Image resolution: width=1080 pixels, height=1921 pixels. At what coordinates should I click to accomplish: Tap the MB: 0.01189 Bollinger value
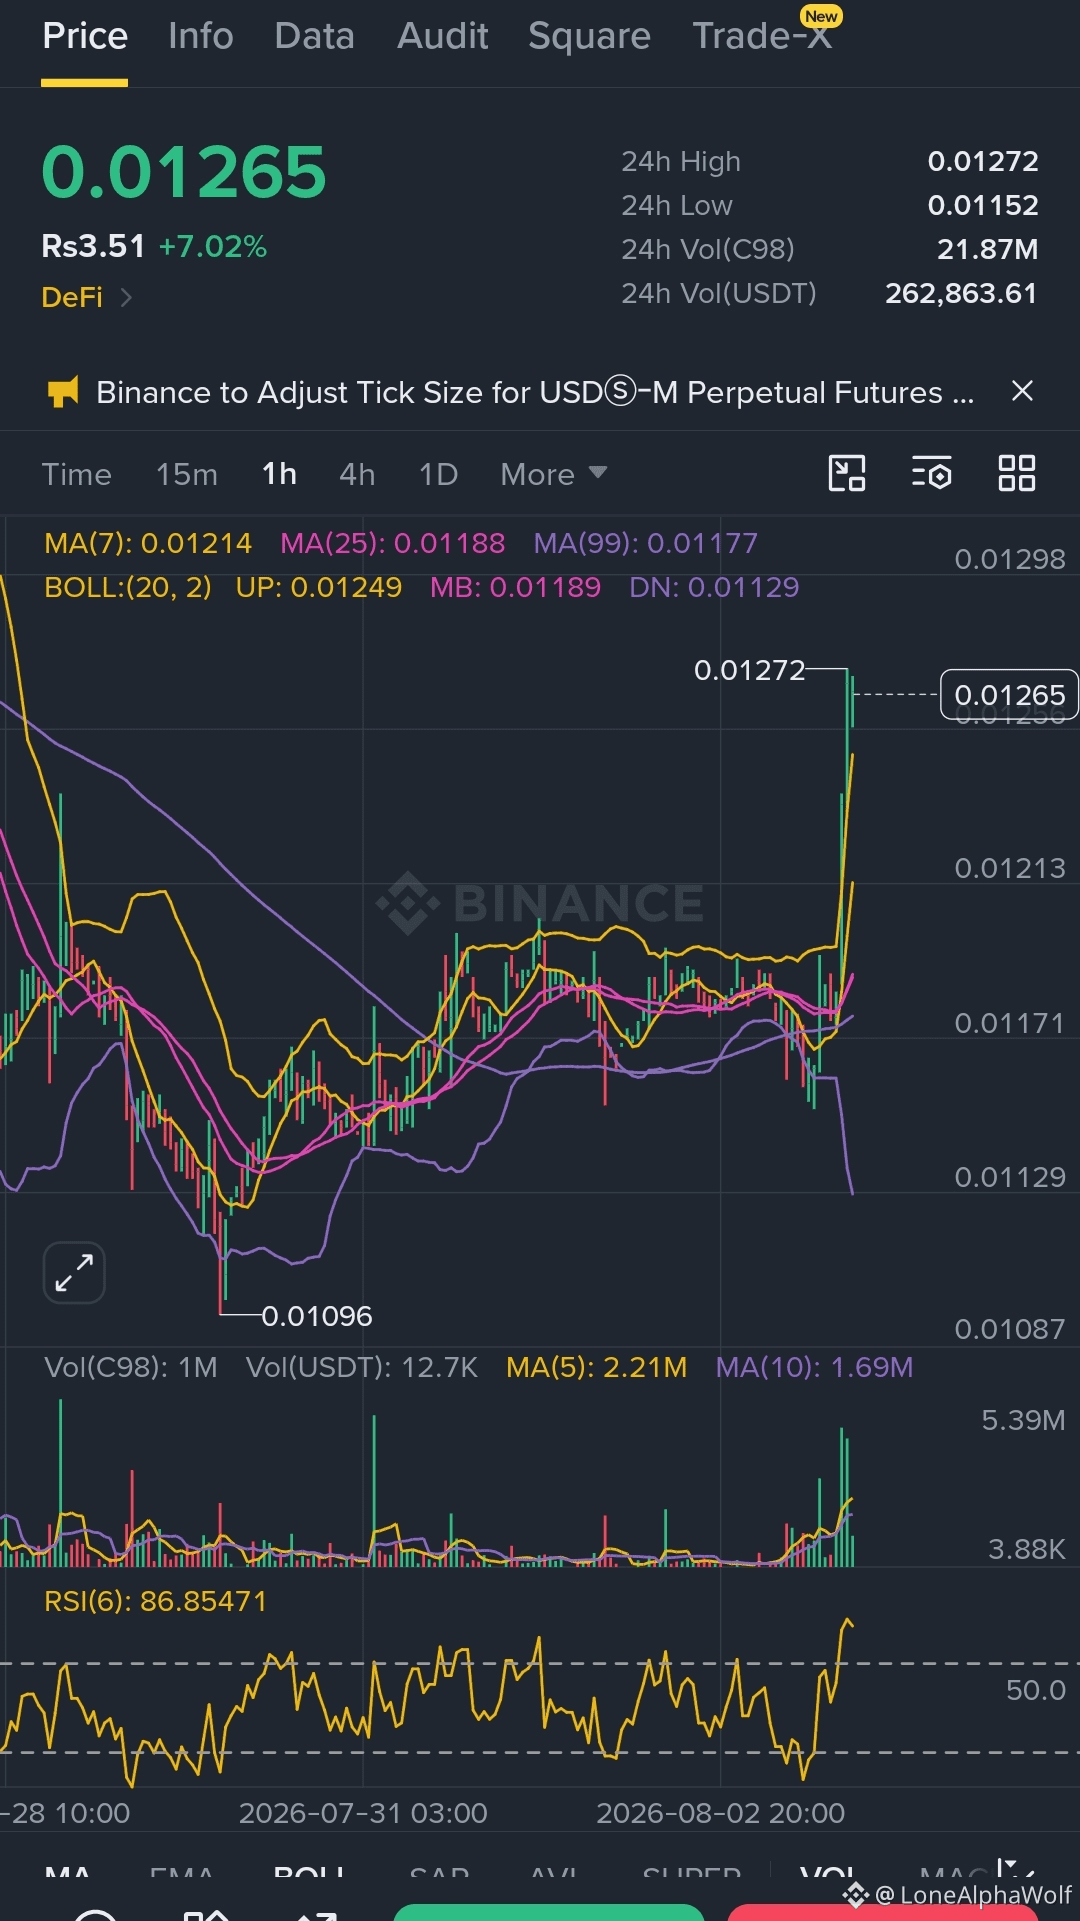click(x=515, y=587)
